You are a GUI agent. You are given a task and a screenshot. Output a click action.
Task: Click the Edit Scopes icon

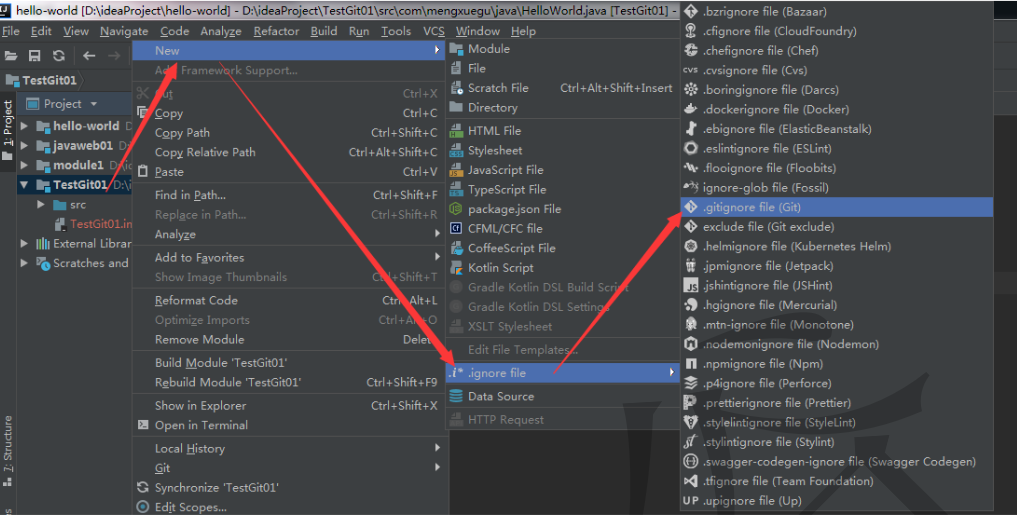pos(143,507)
